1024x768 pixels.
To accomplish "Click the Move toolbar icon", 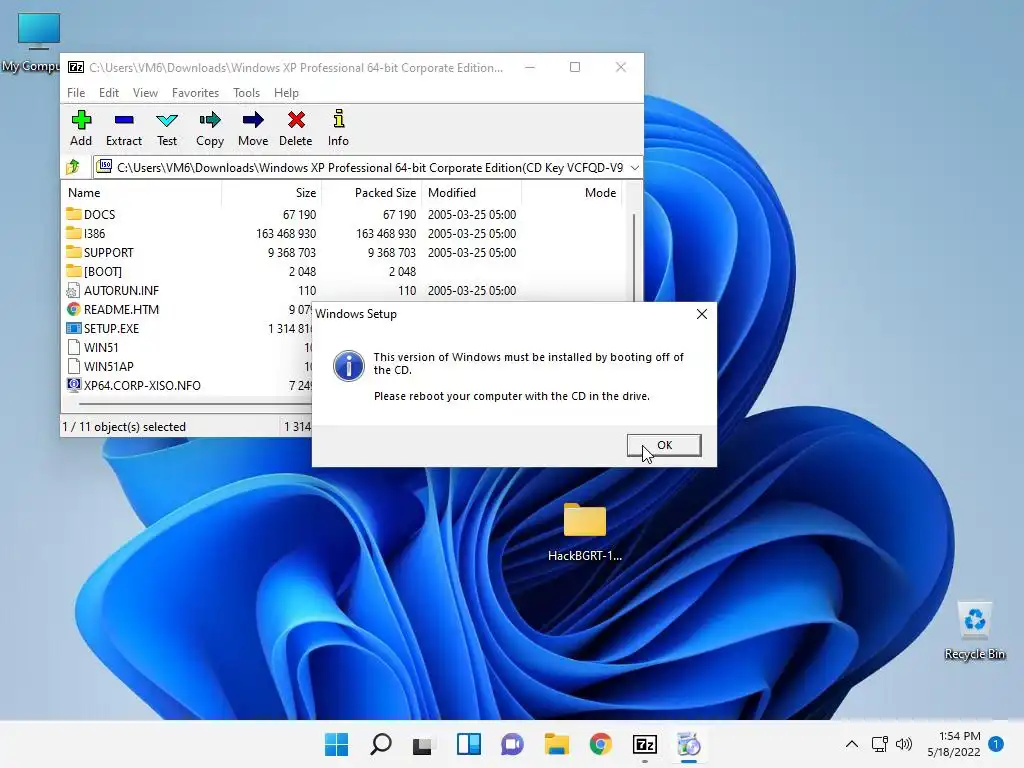I will (x=253, y=128).
